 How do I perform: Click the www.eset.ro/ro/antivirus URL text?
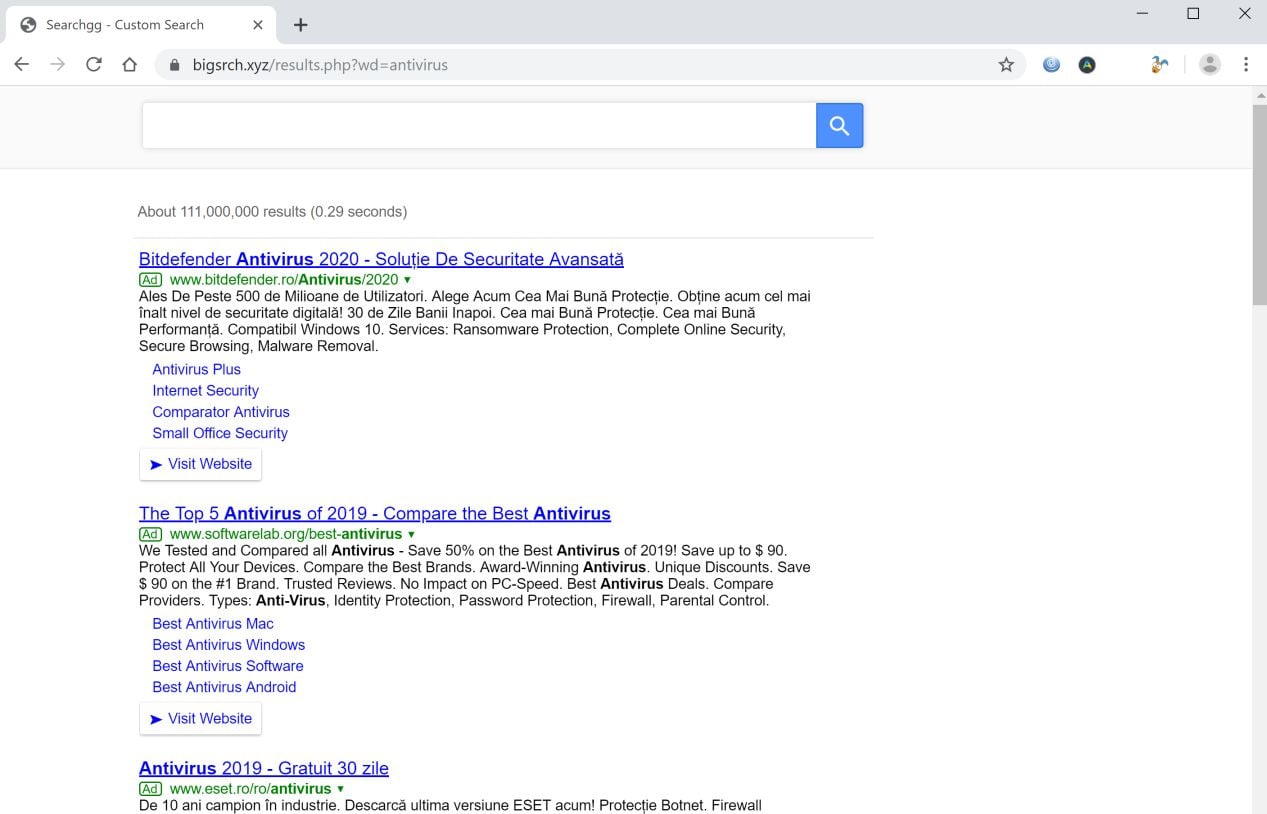tap(250, 789)
